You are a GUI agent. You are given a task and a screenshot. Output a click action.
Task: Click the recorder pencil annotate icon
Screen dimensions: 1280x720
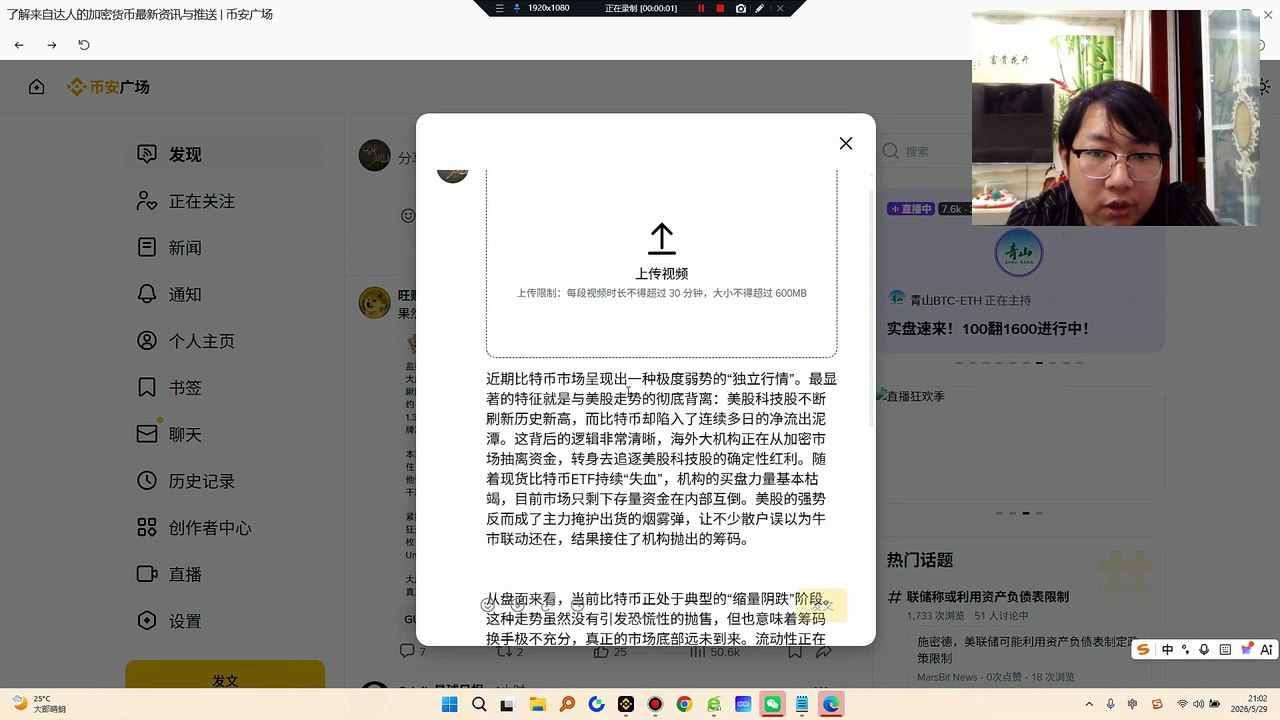[x=760, y=8]
